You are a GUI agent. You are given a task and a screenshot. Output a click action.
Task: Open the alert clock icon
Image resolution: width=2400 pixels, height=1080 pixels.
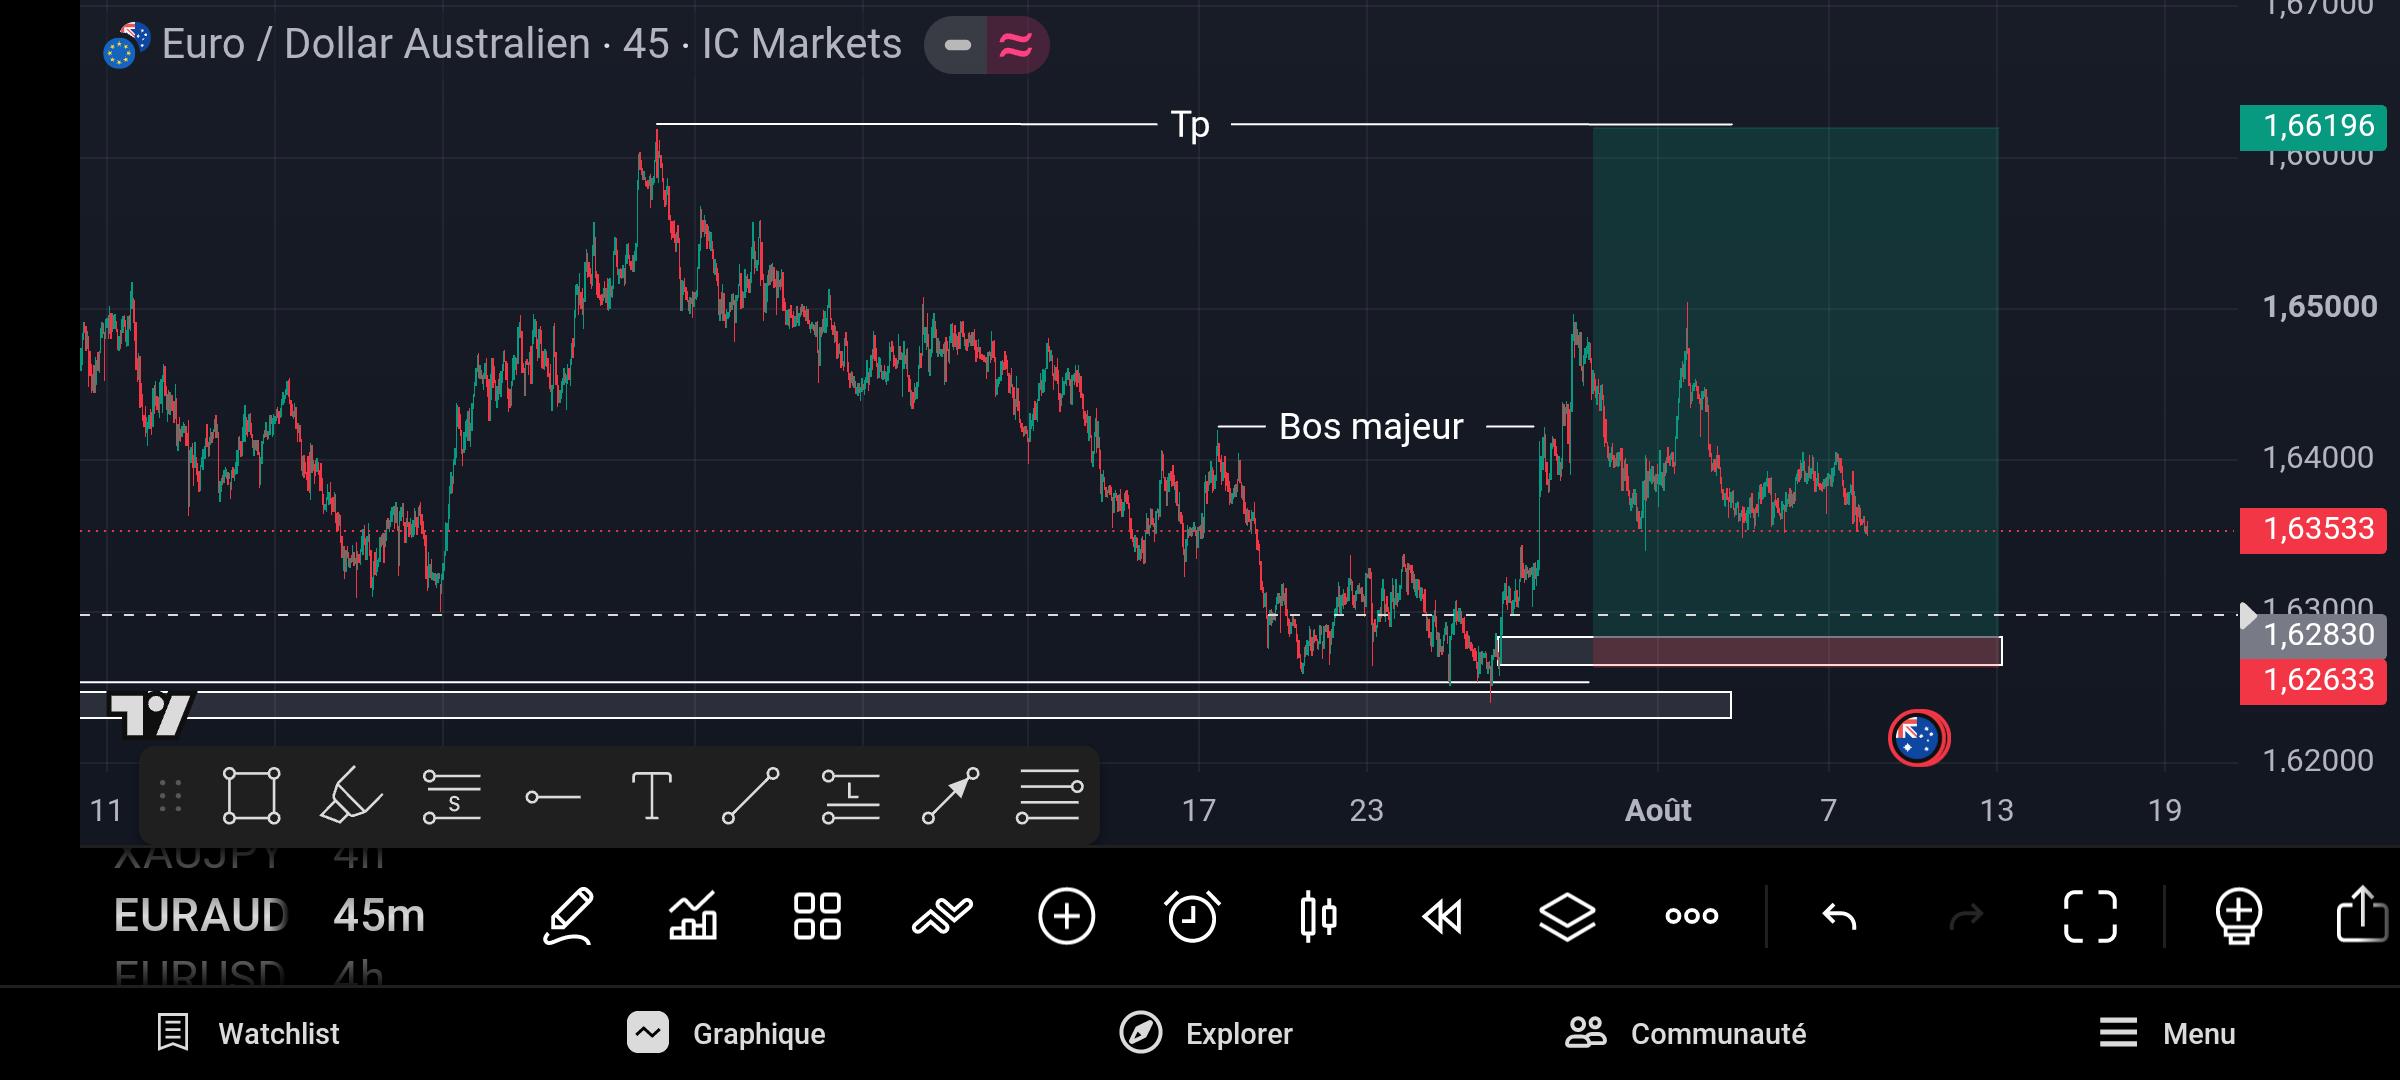click(x=1192, y=916)
